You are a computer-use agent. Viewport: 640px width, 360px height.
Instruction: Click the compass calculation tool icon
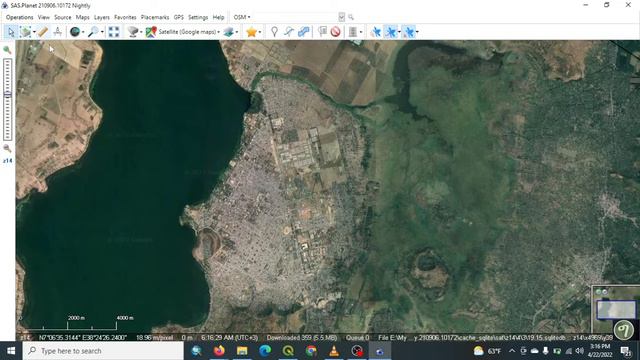tap(58, 32)
